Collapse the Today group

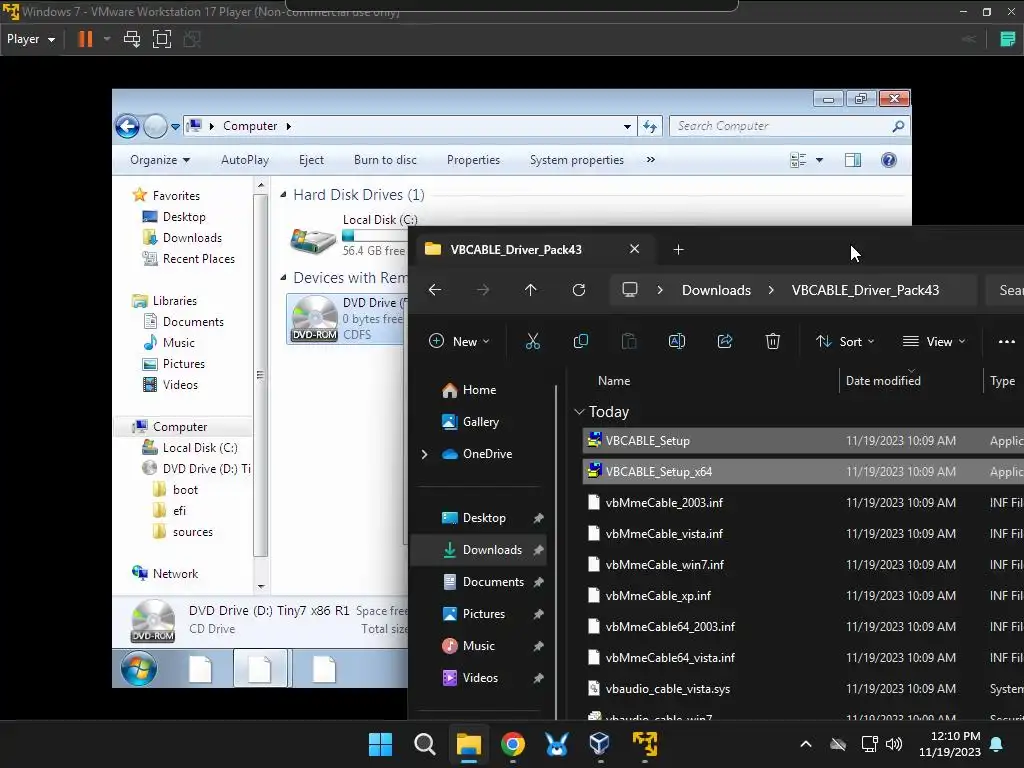pos(579,412)
